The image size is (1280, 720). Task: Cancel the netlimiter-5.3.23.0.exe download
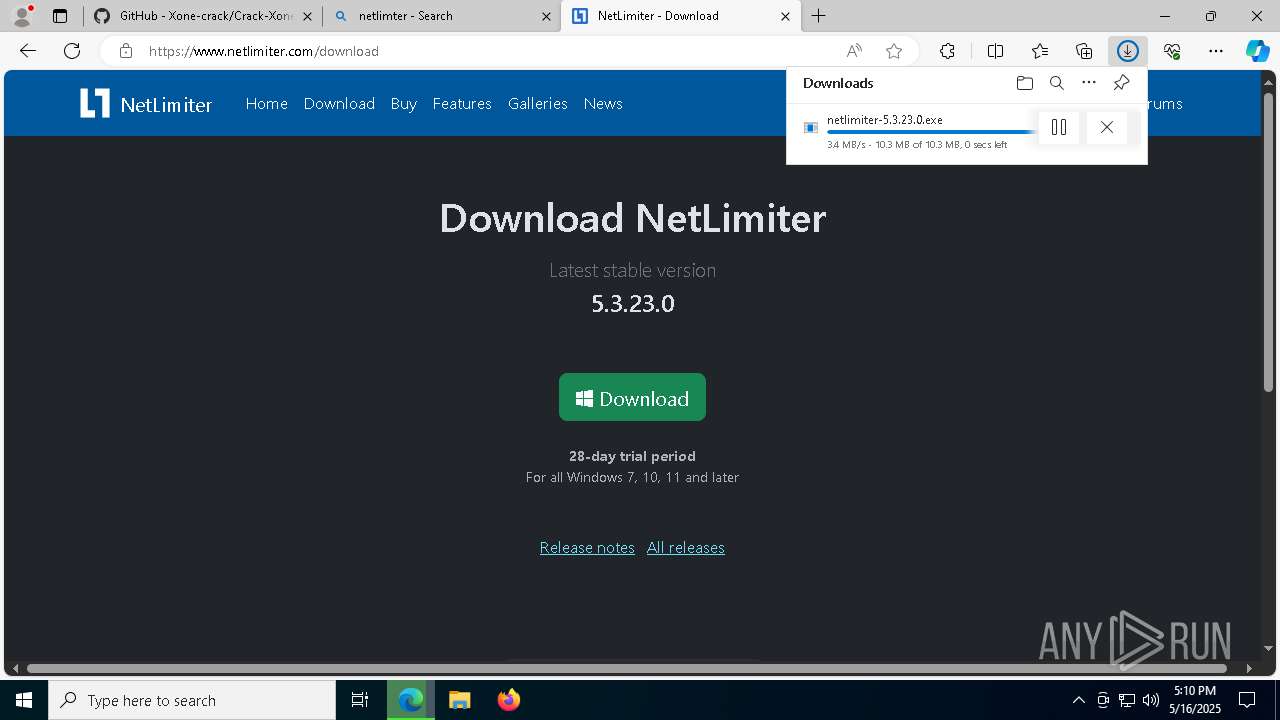(x=1106, y=127)
